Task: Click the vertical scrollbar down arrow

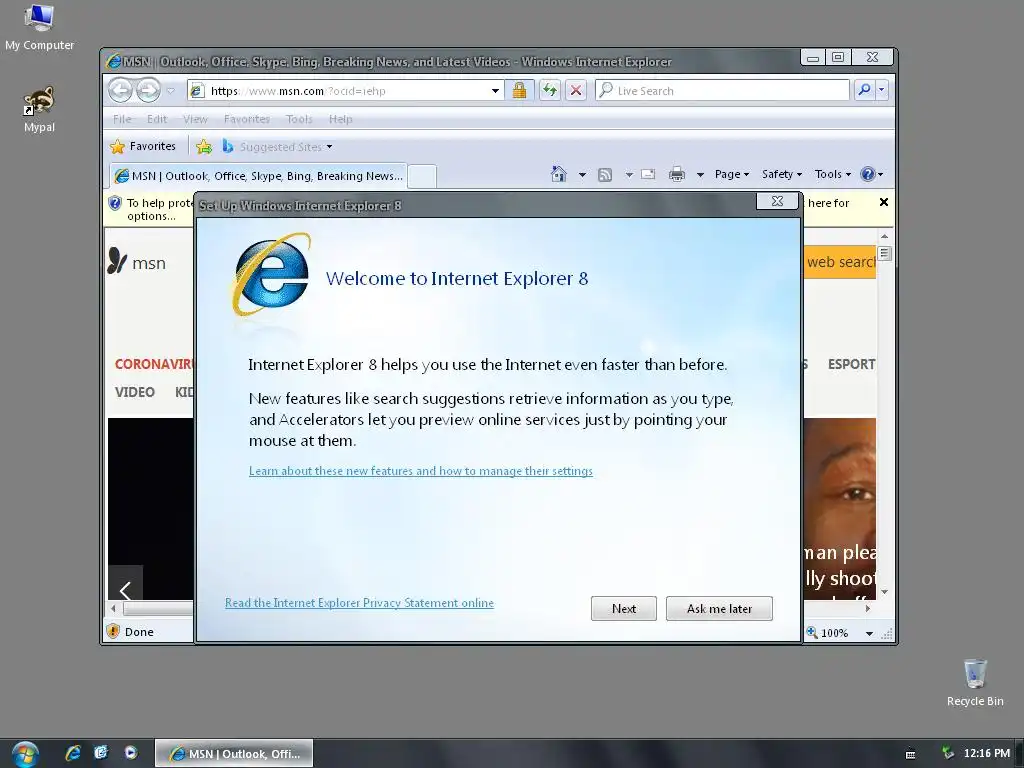Action: (884, 592)
